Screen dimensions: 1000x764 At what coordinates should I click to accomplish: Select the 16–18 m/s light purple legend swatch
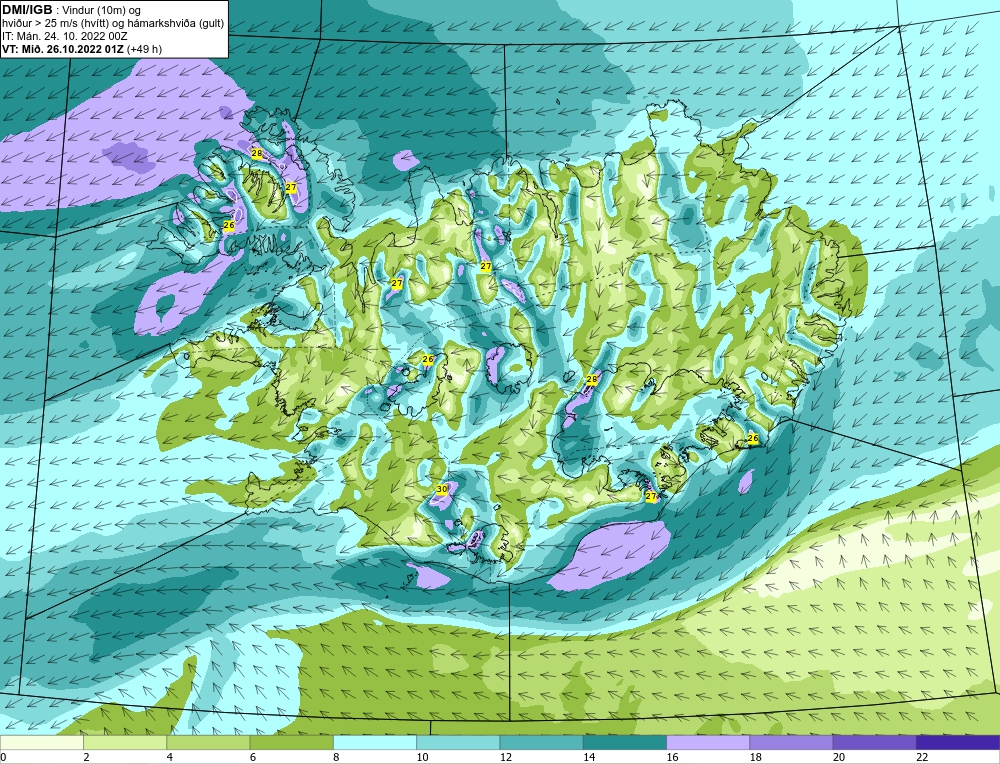708,742
